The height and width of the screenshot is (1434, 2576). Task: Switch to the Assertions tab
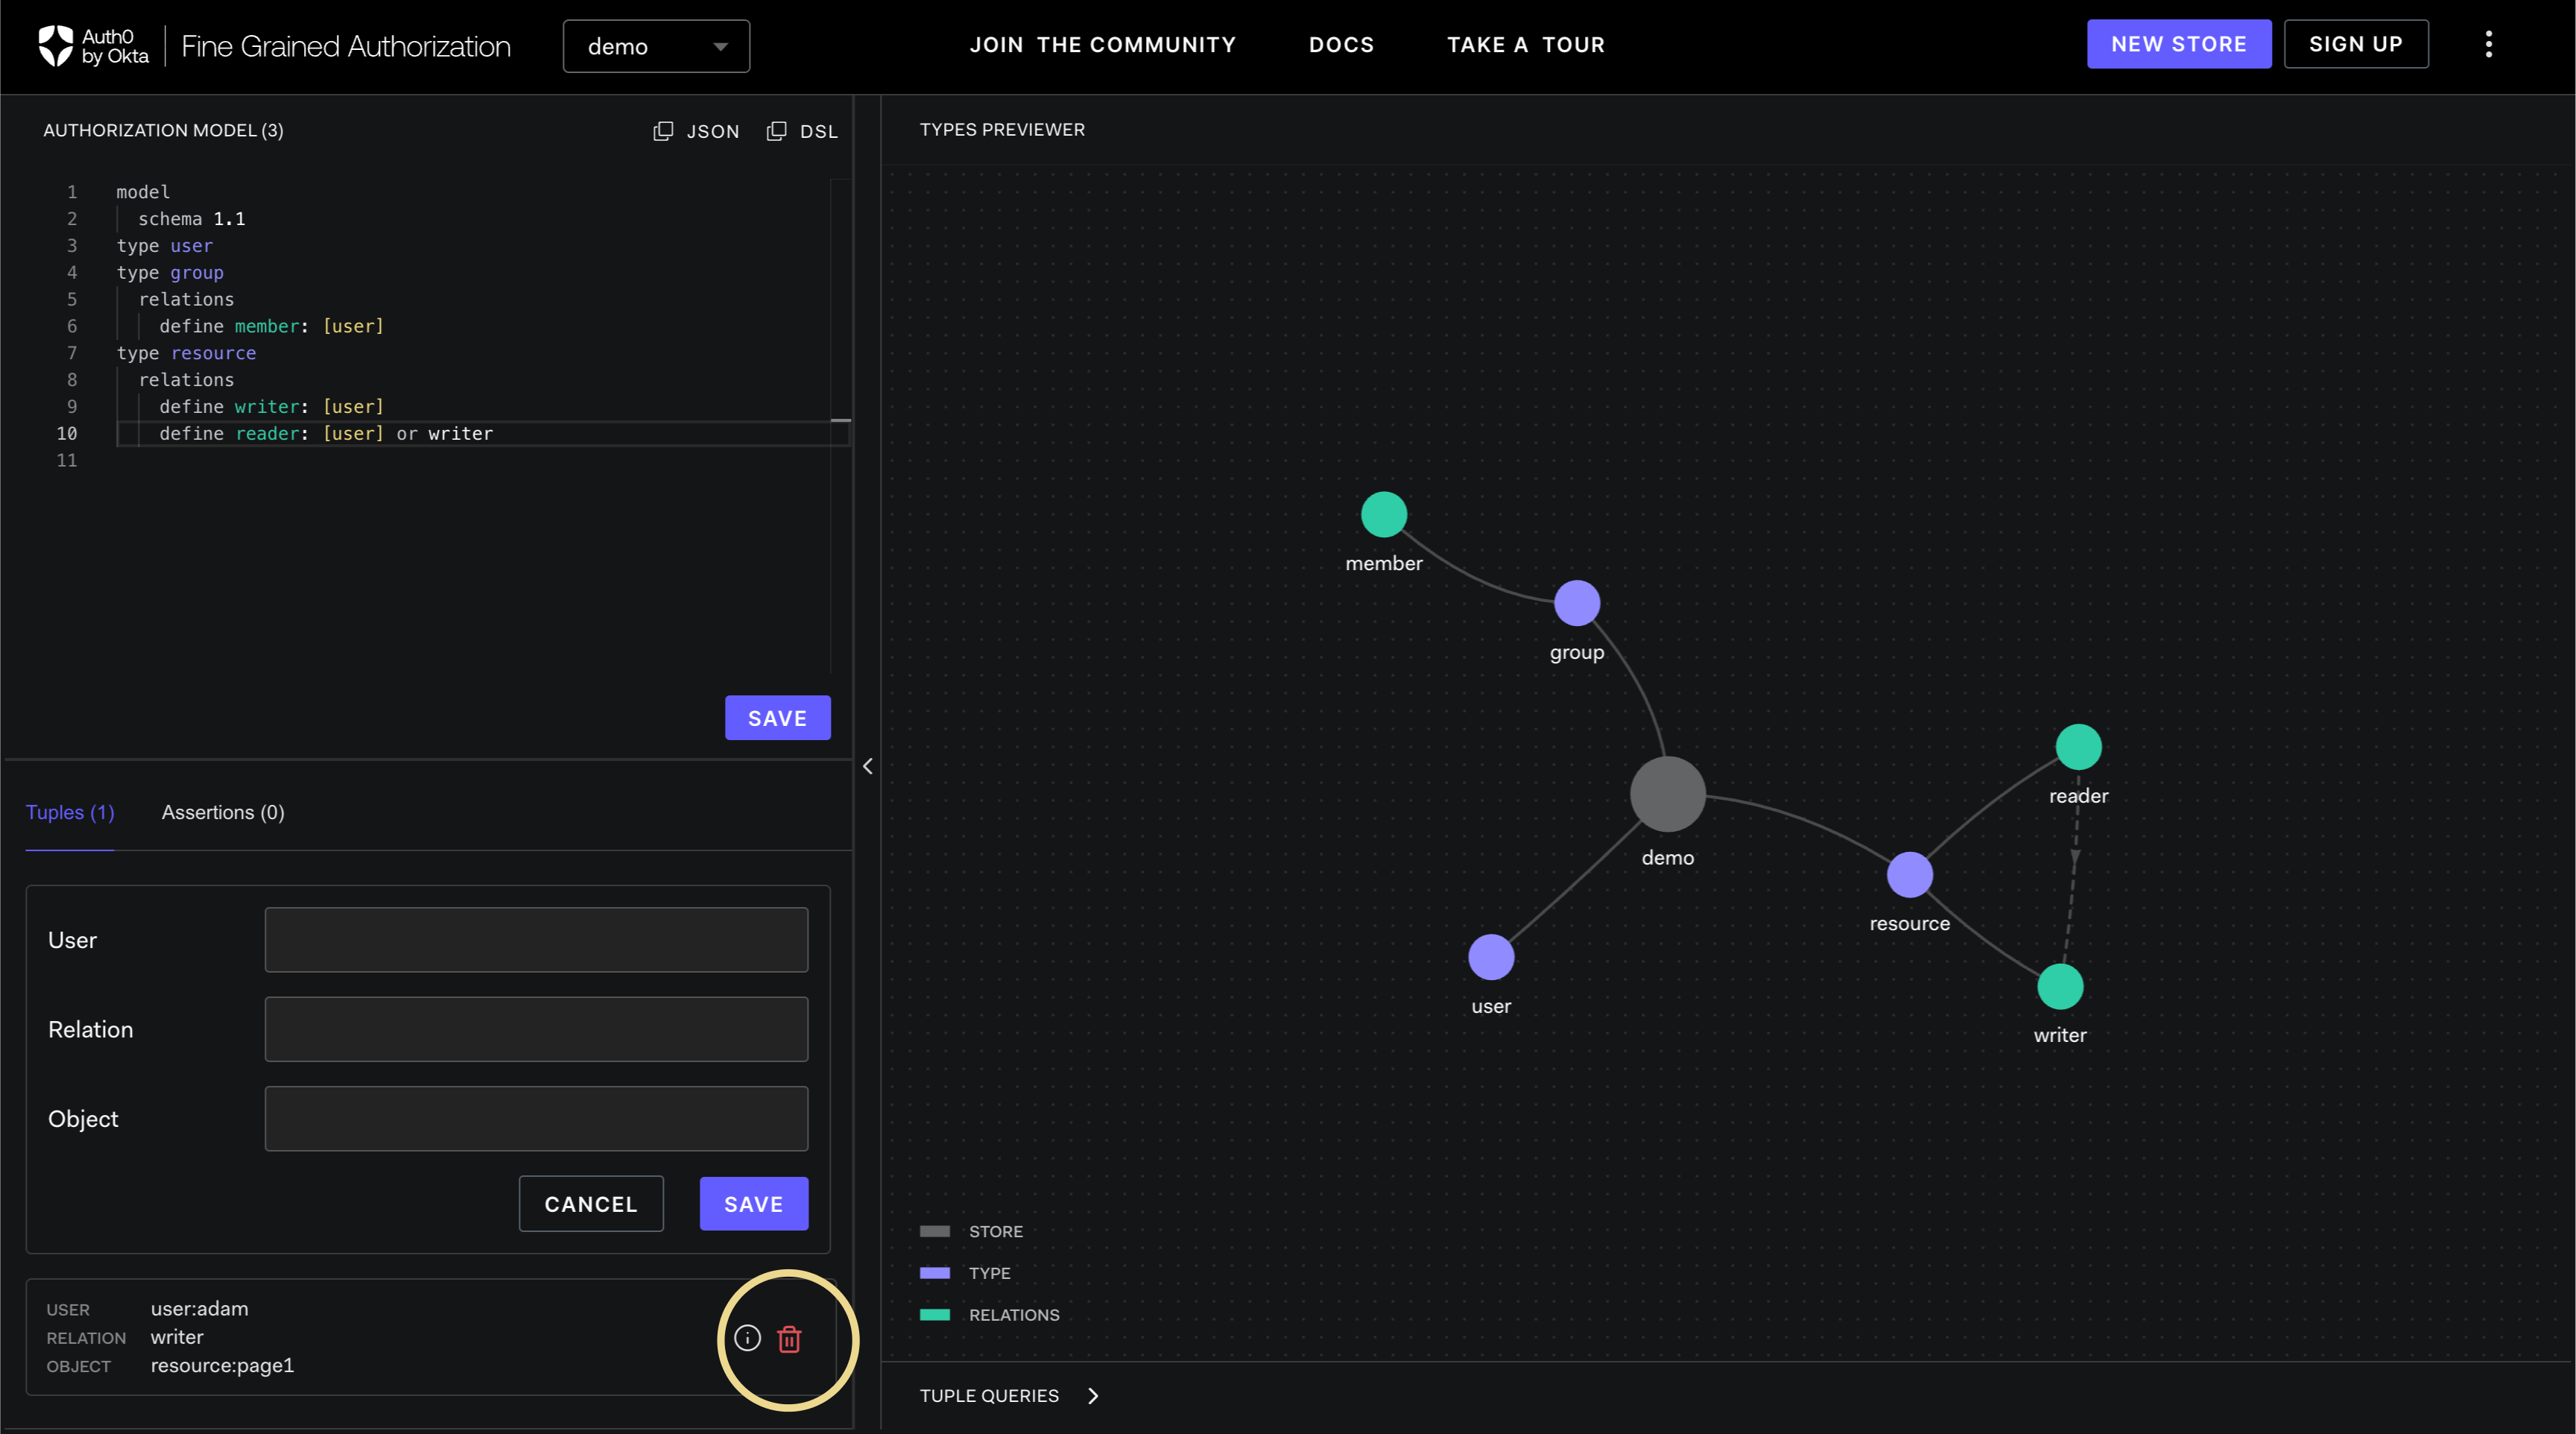(223, 812)
